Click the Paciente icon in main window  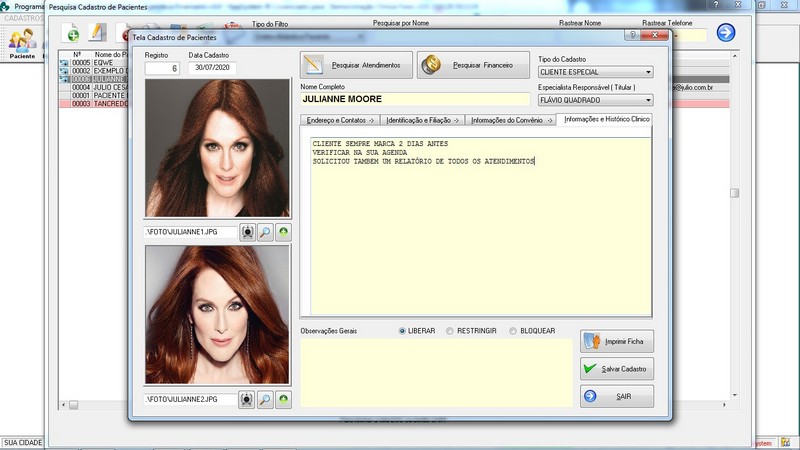22,43
